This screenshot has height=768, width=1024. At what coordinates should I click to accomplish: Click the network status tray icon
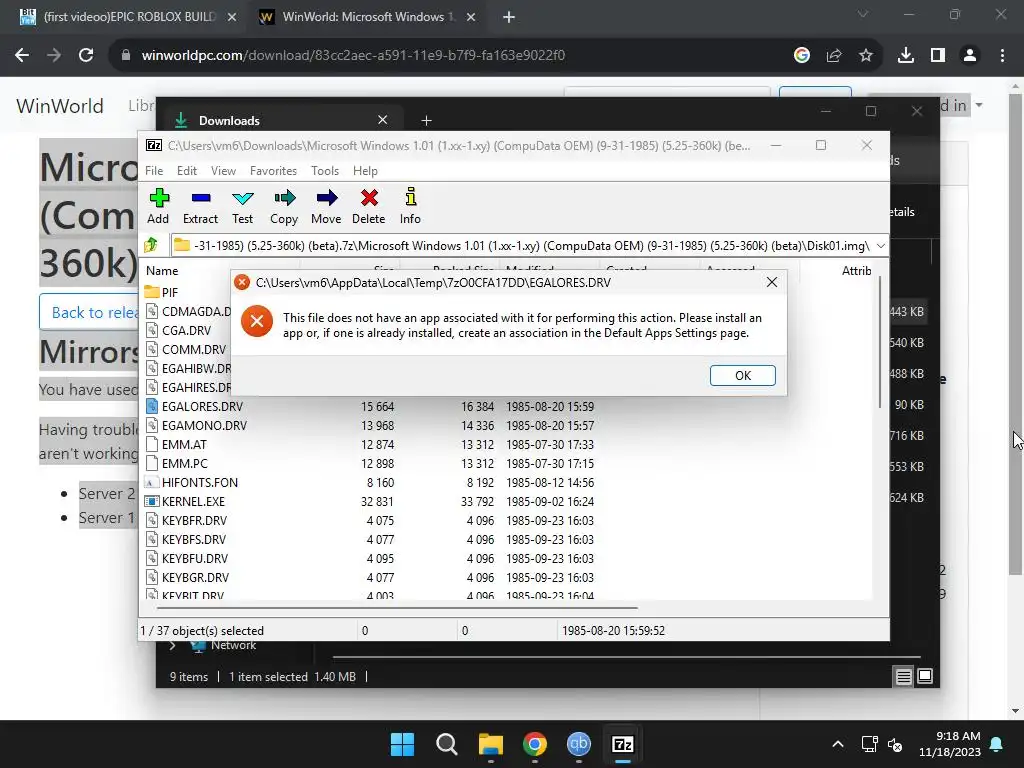pyautogui.click(x=869, y=744)
